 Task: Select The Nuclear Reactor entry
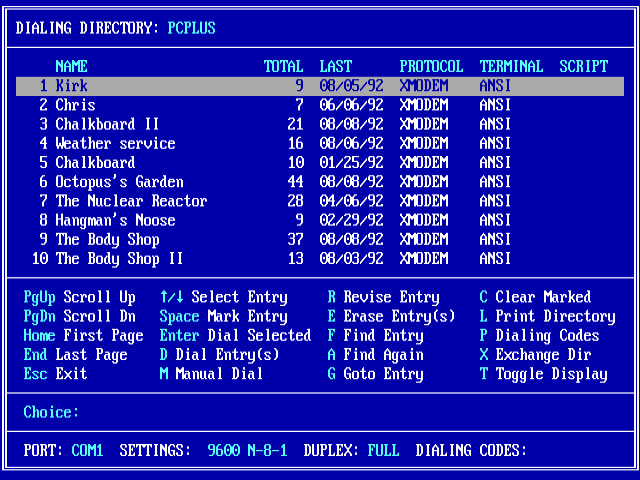(320, 201)
